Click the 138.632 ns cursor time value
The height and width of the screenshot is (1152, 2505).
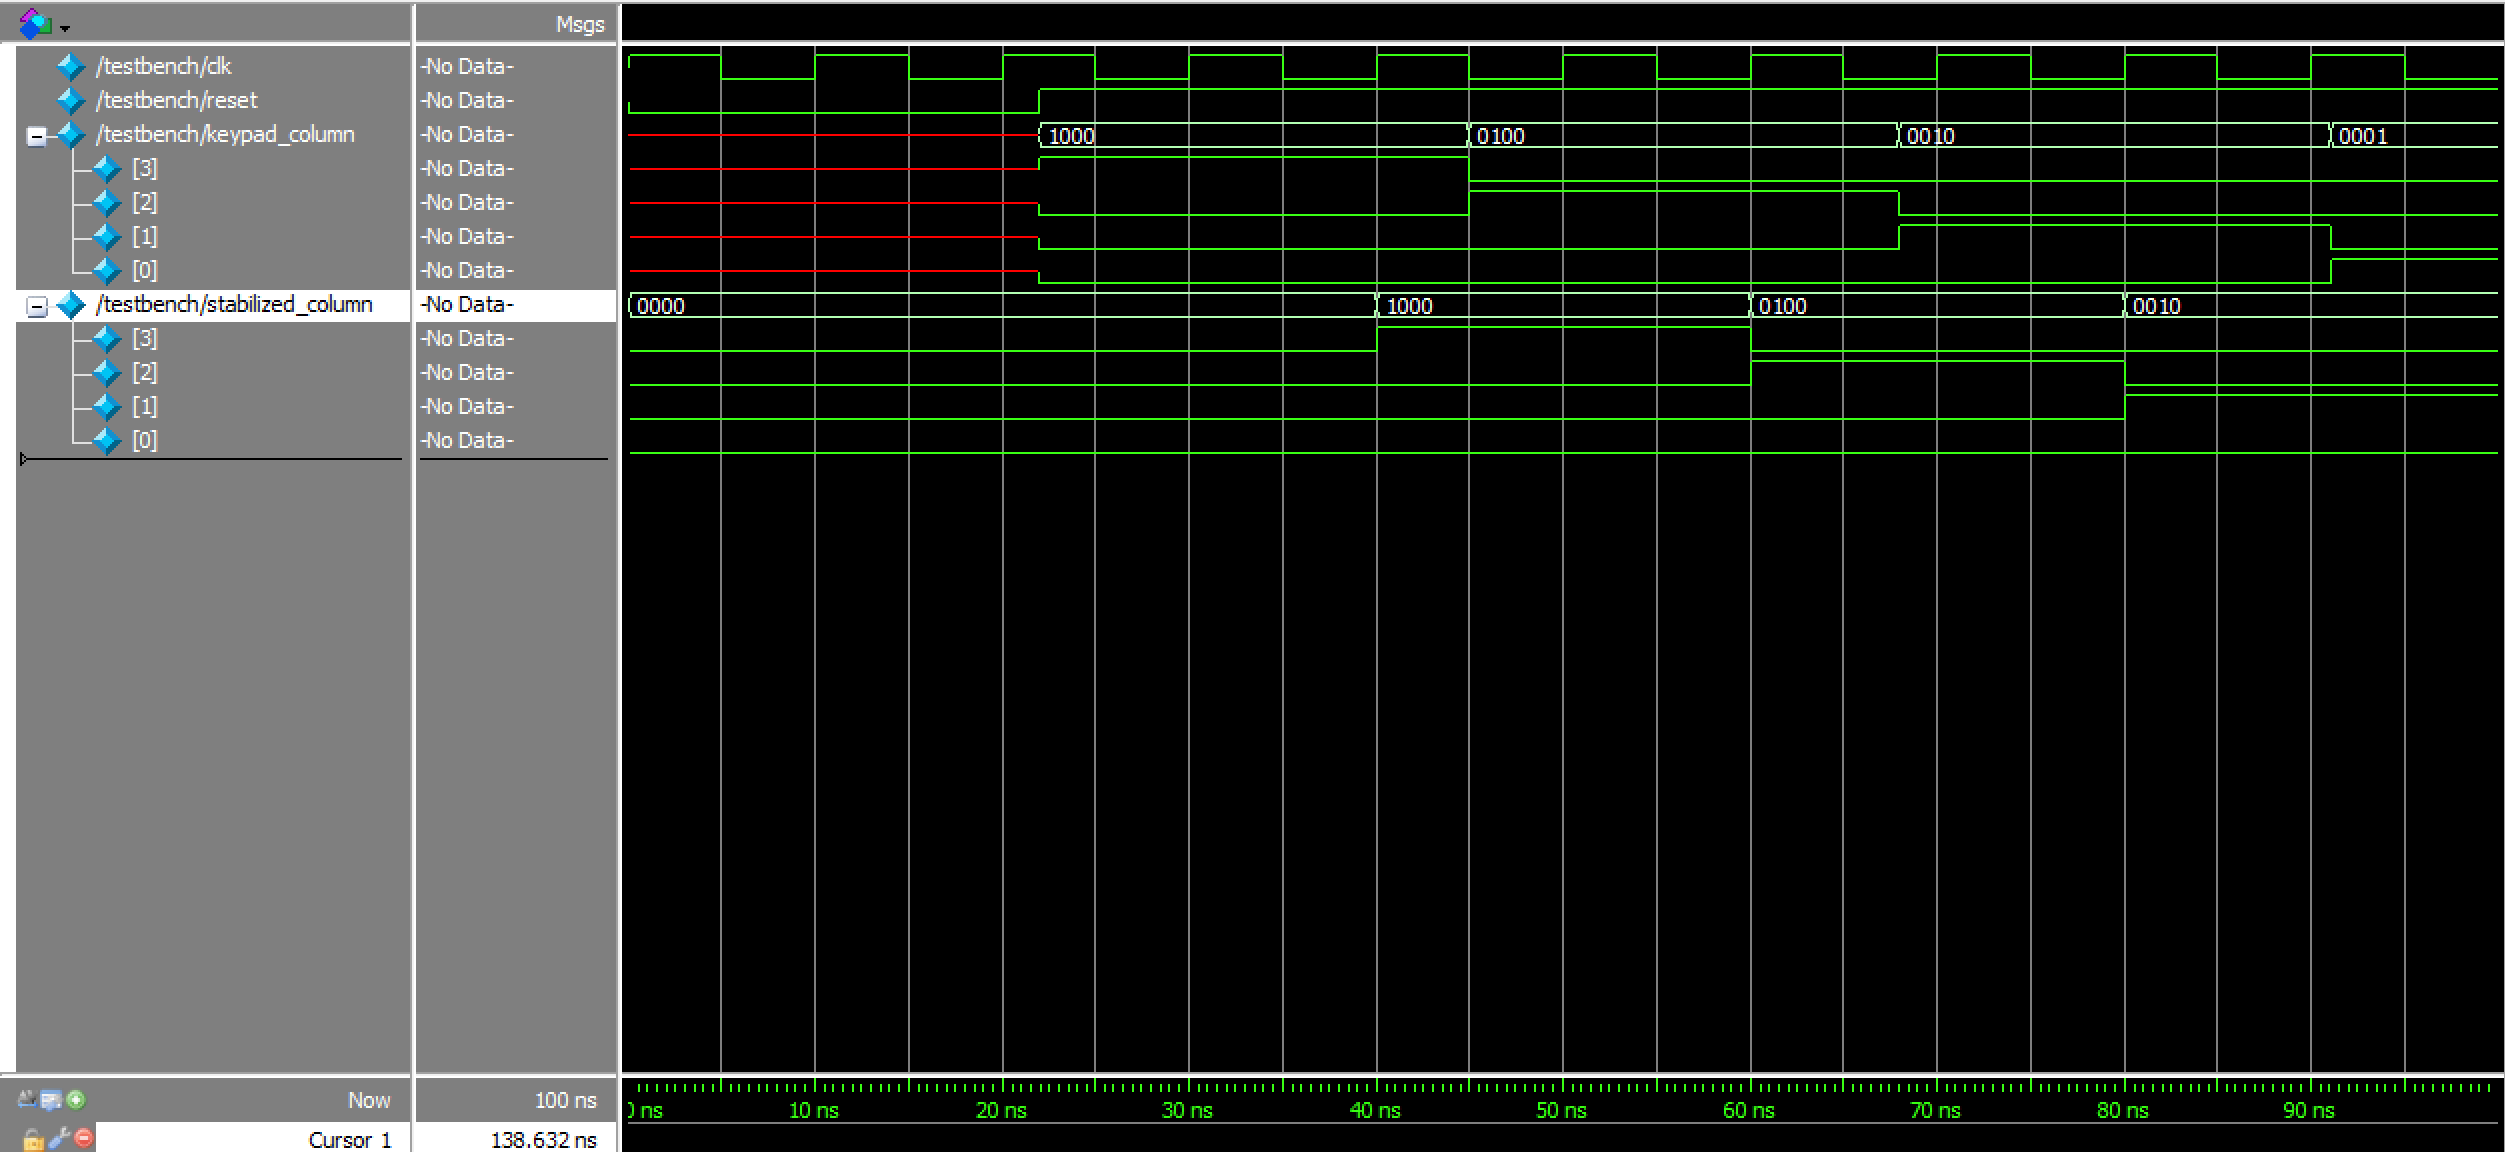[543, 1139]
